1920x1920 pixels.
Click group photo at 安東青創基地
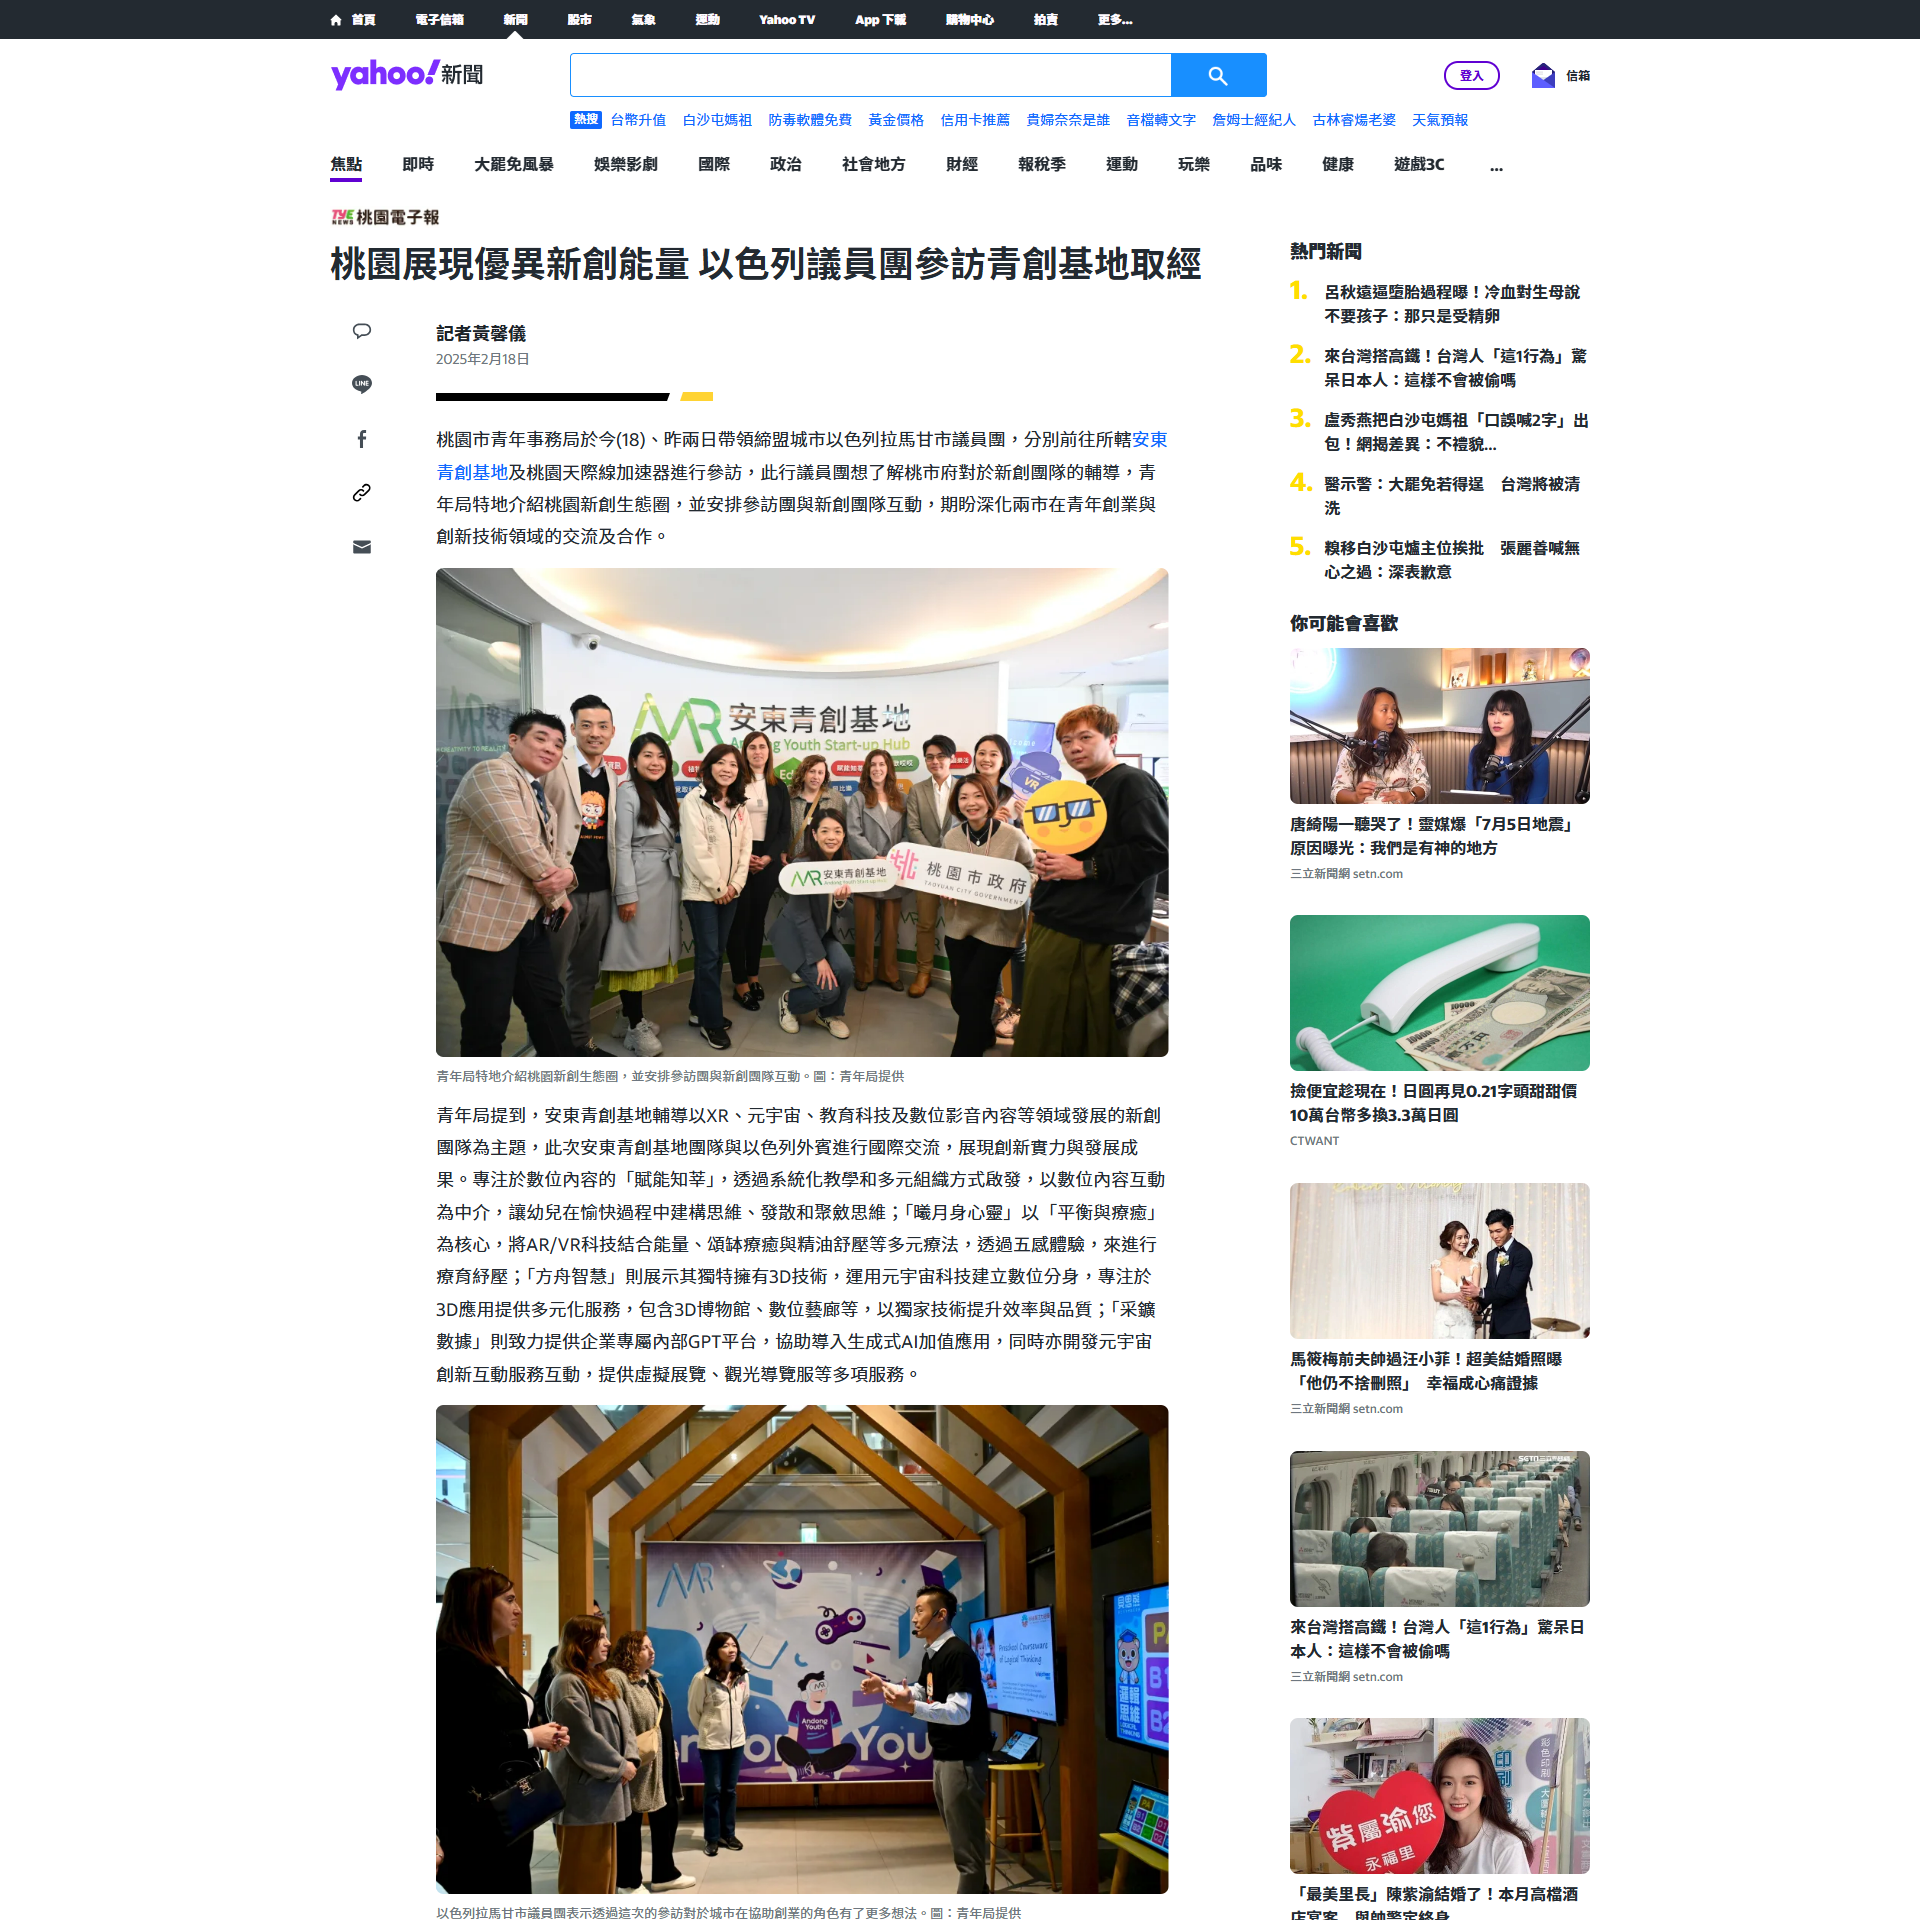(802, 812)
